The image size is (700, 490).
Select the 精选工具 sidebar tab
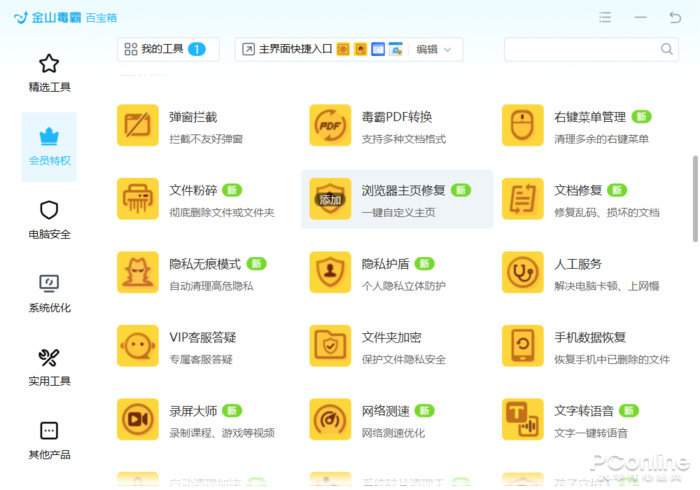point(49,74)
